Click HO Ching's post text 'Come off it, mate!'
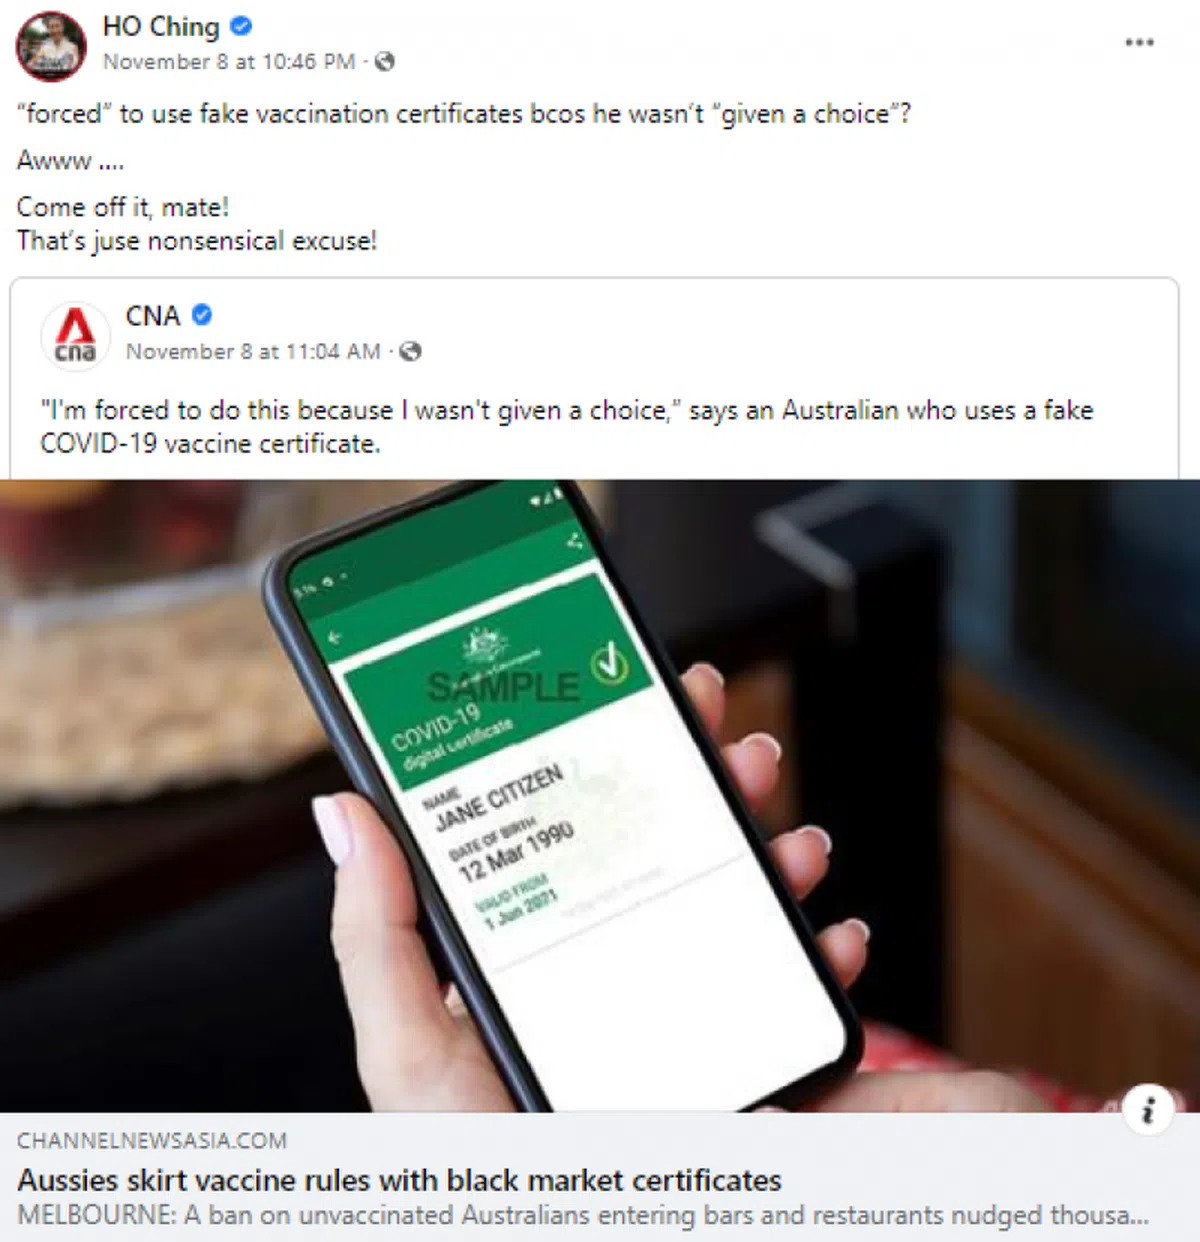 123,207
